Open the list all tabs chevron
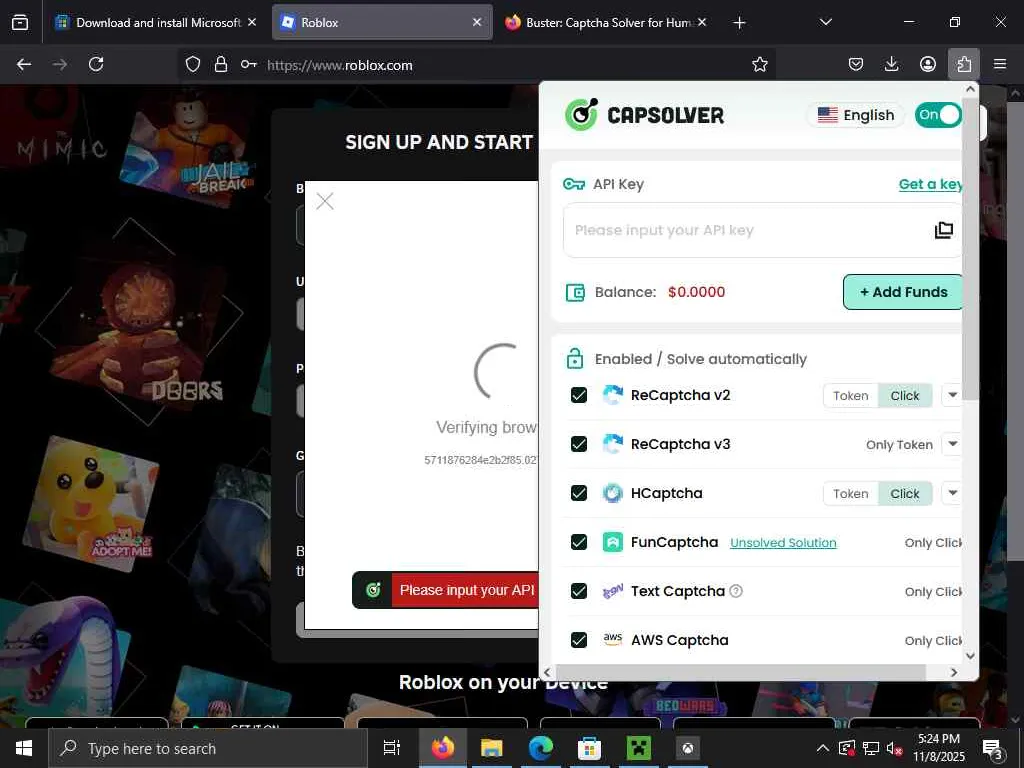 (825, 22)
